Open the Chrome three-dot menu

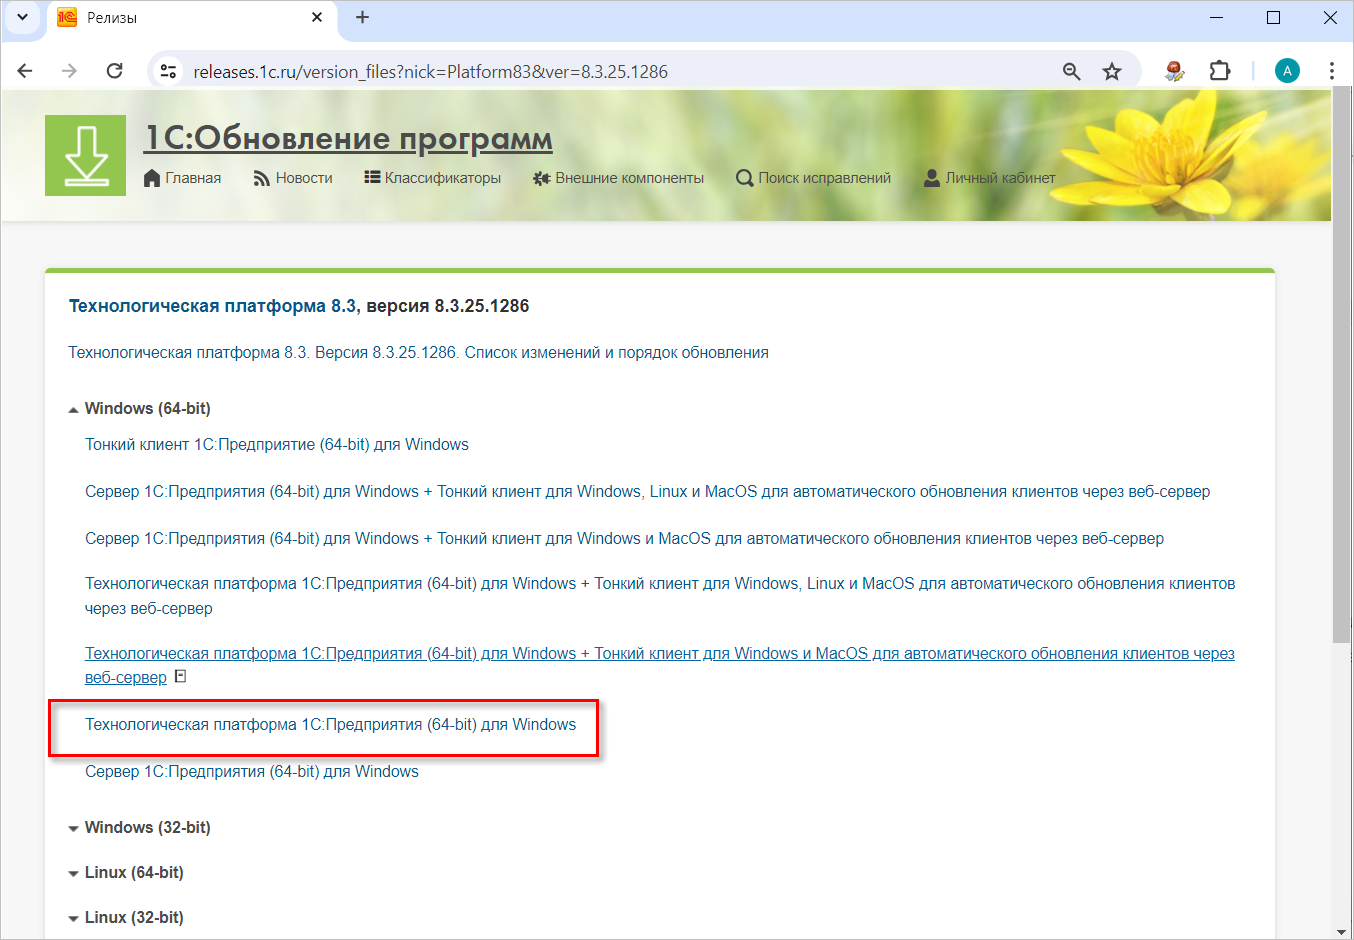[x=1331, y=71]
